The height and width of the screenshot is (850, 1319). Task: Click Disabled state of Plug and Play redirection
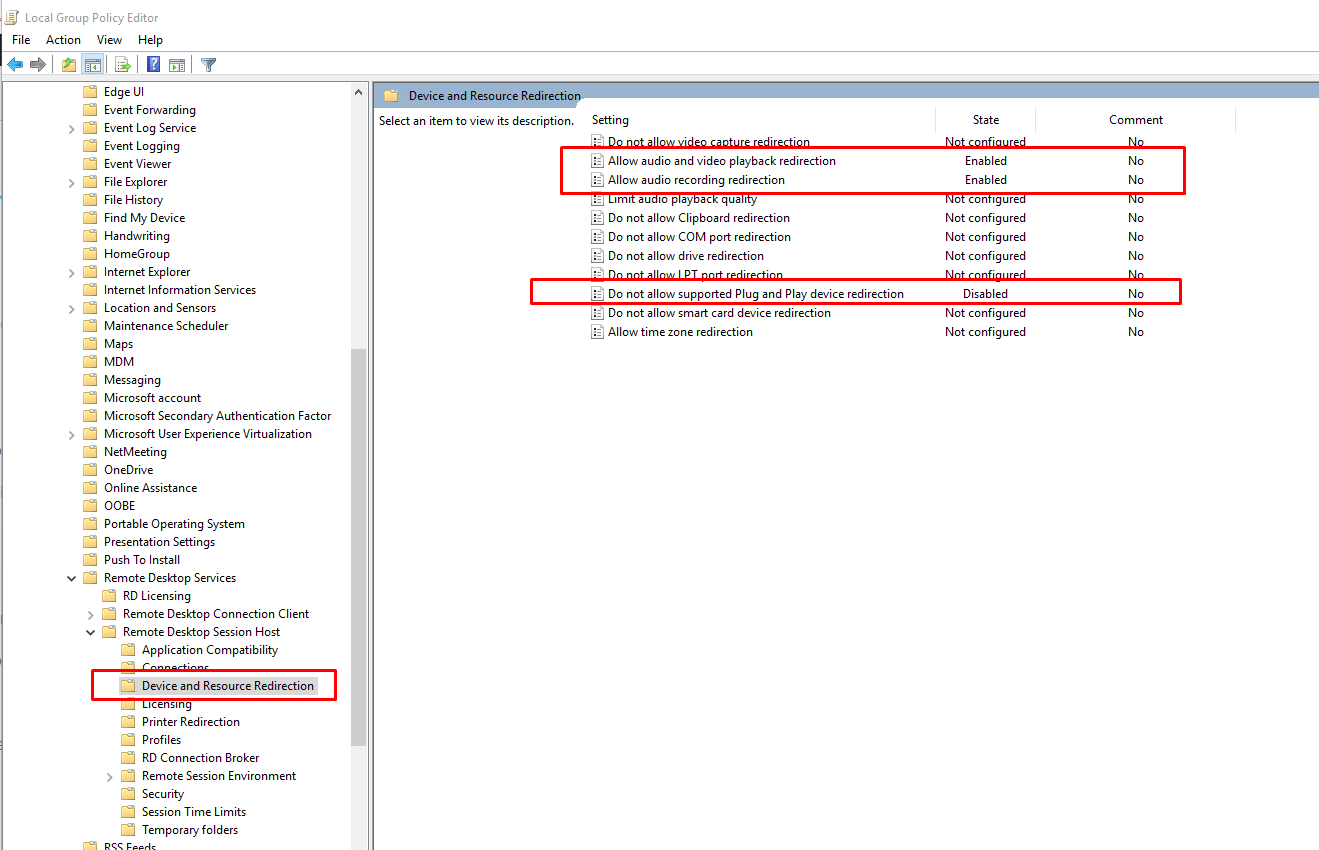(x=985, y=294)
